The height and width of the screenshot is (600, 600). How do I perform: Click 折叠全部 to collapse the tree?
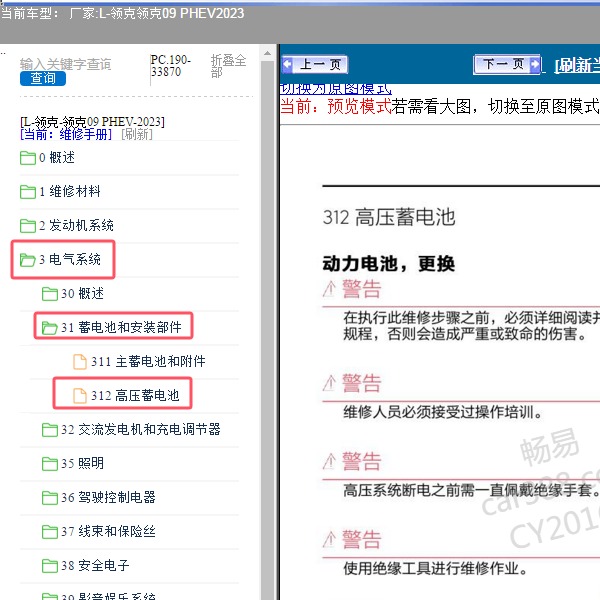coord(228,66)
